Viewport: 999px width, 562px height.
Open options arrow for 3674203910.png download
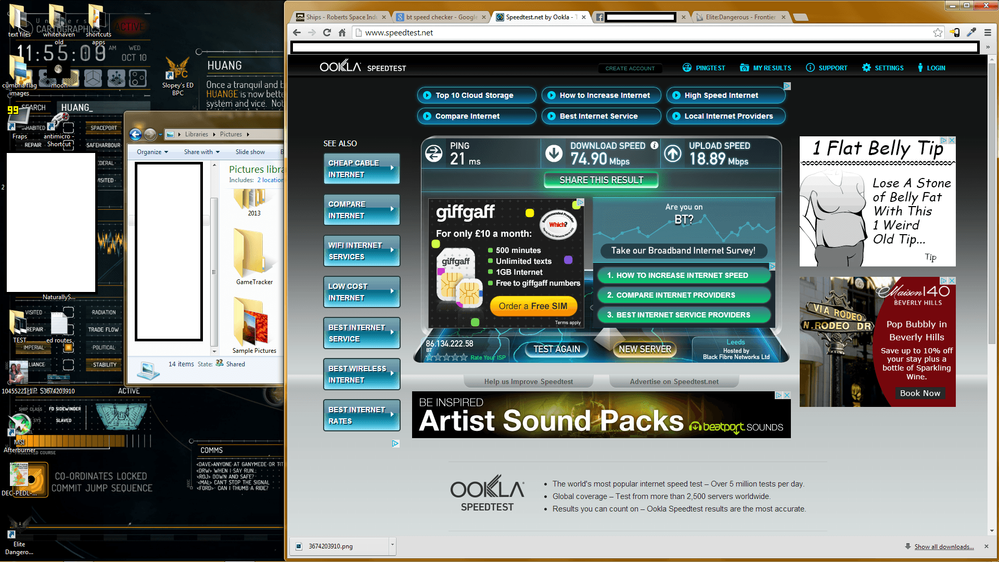click(392, 545)
